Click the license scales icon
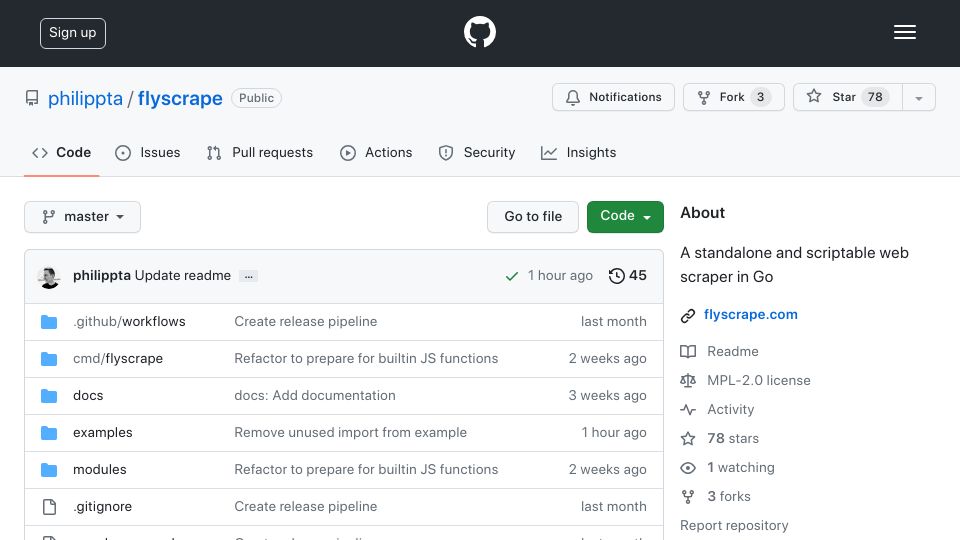The width and height of the screenshot is (960, 540). [688, 381]
